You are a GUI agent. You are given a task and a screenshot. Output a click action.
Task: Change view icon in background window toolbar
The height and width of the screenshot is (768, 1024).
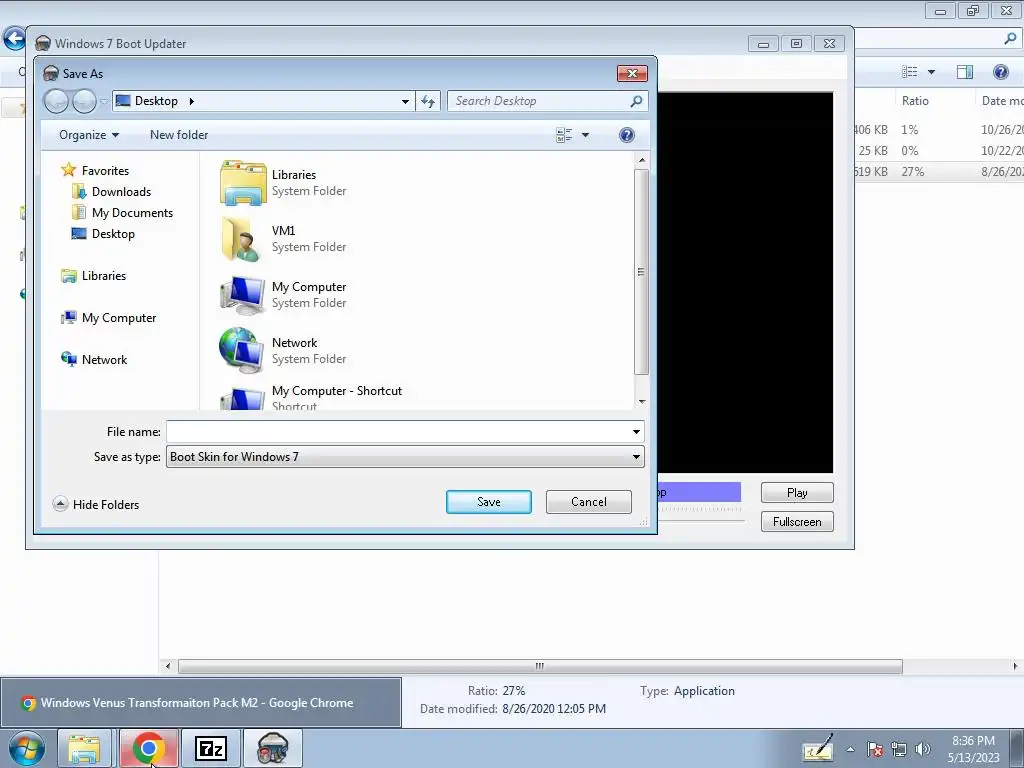tap(909, 72)
